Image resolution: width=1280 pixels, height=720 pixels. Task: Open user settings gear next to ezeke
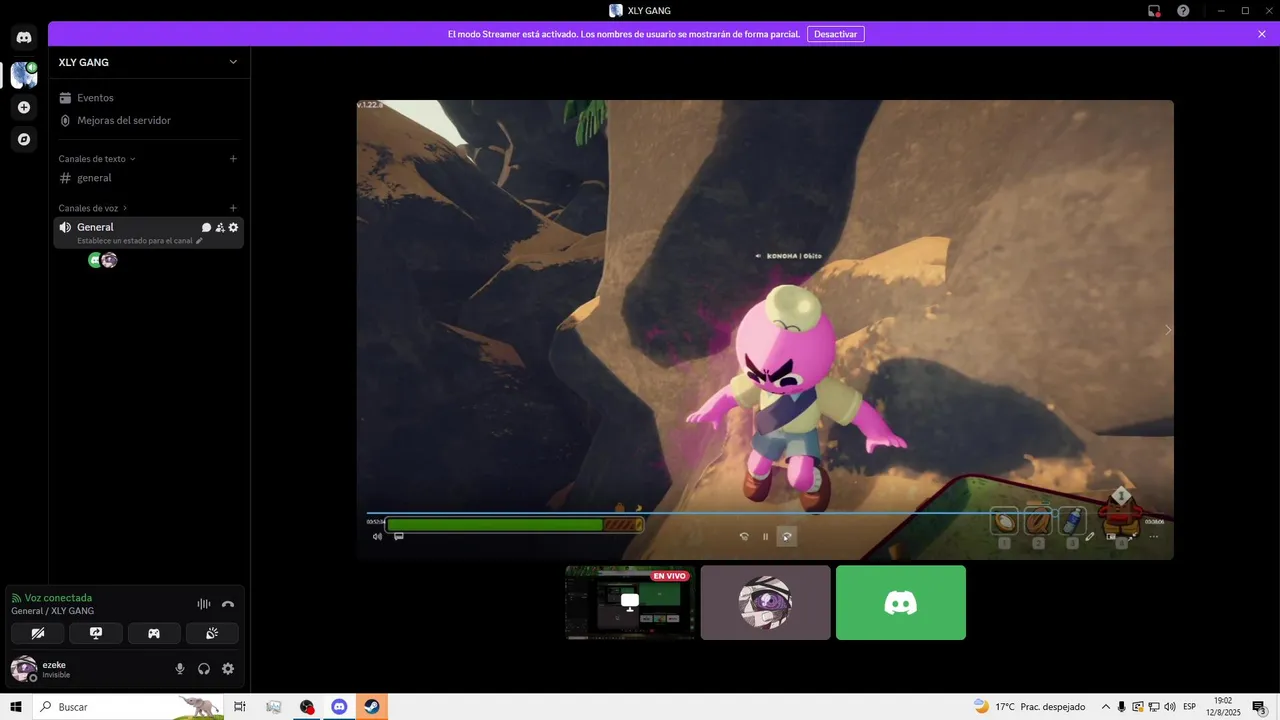point(228,669)
